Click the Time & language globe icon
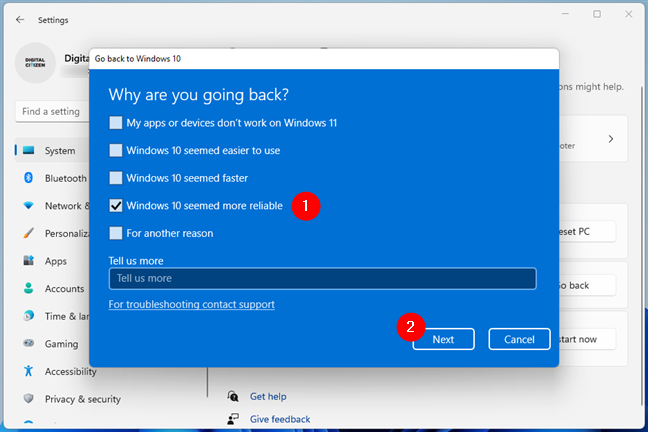The width and height of the screenshot is (648, 432). click(29, 316)
